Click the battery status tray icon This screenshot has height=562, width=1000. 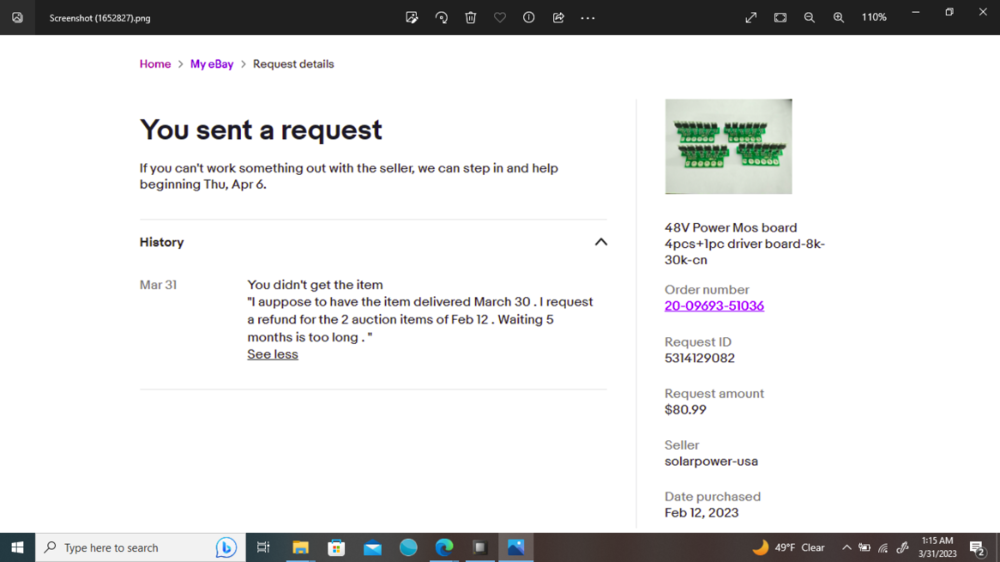[x=864, y=547]
